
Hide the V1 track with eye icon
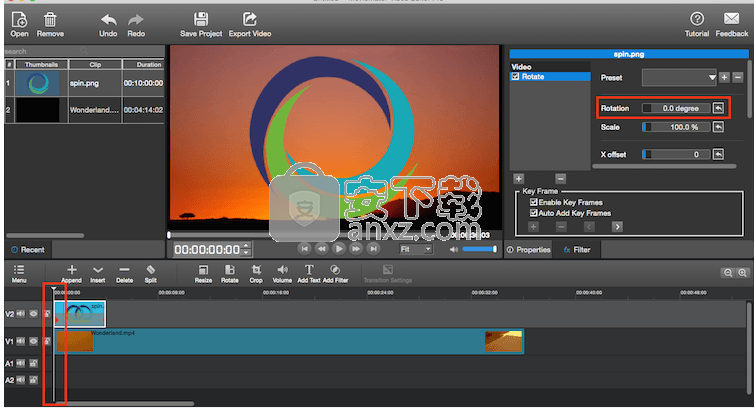33,341
